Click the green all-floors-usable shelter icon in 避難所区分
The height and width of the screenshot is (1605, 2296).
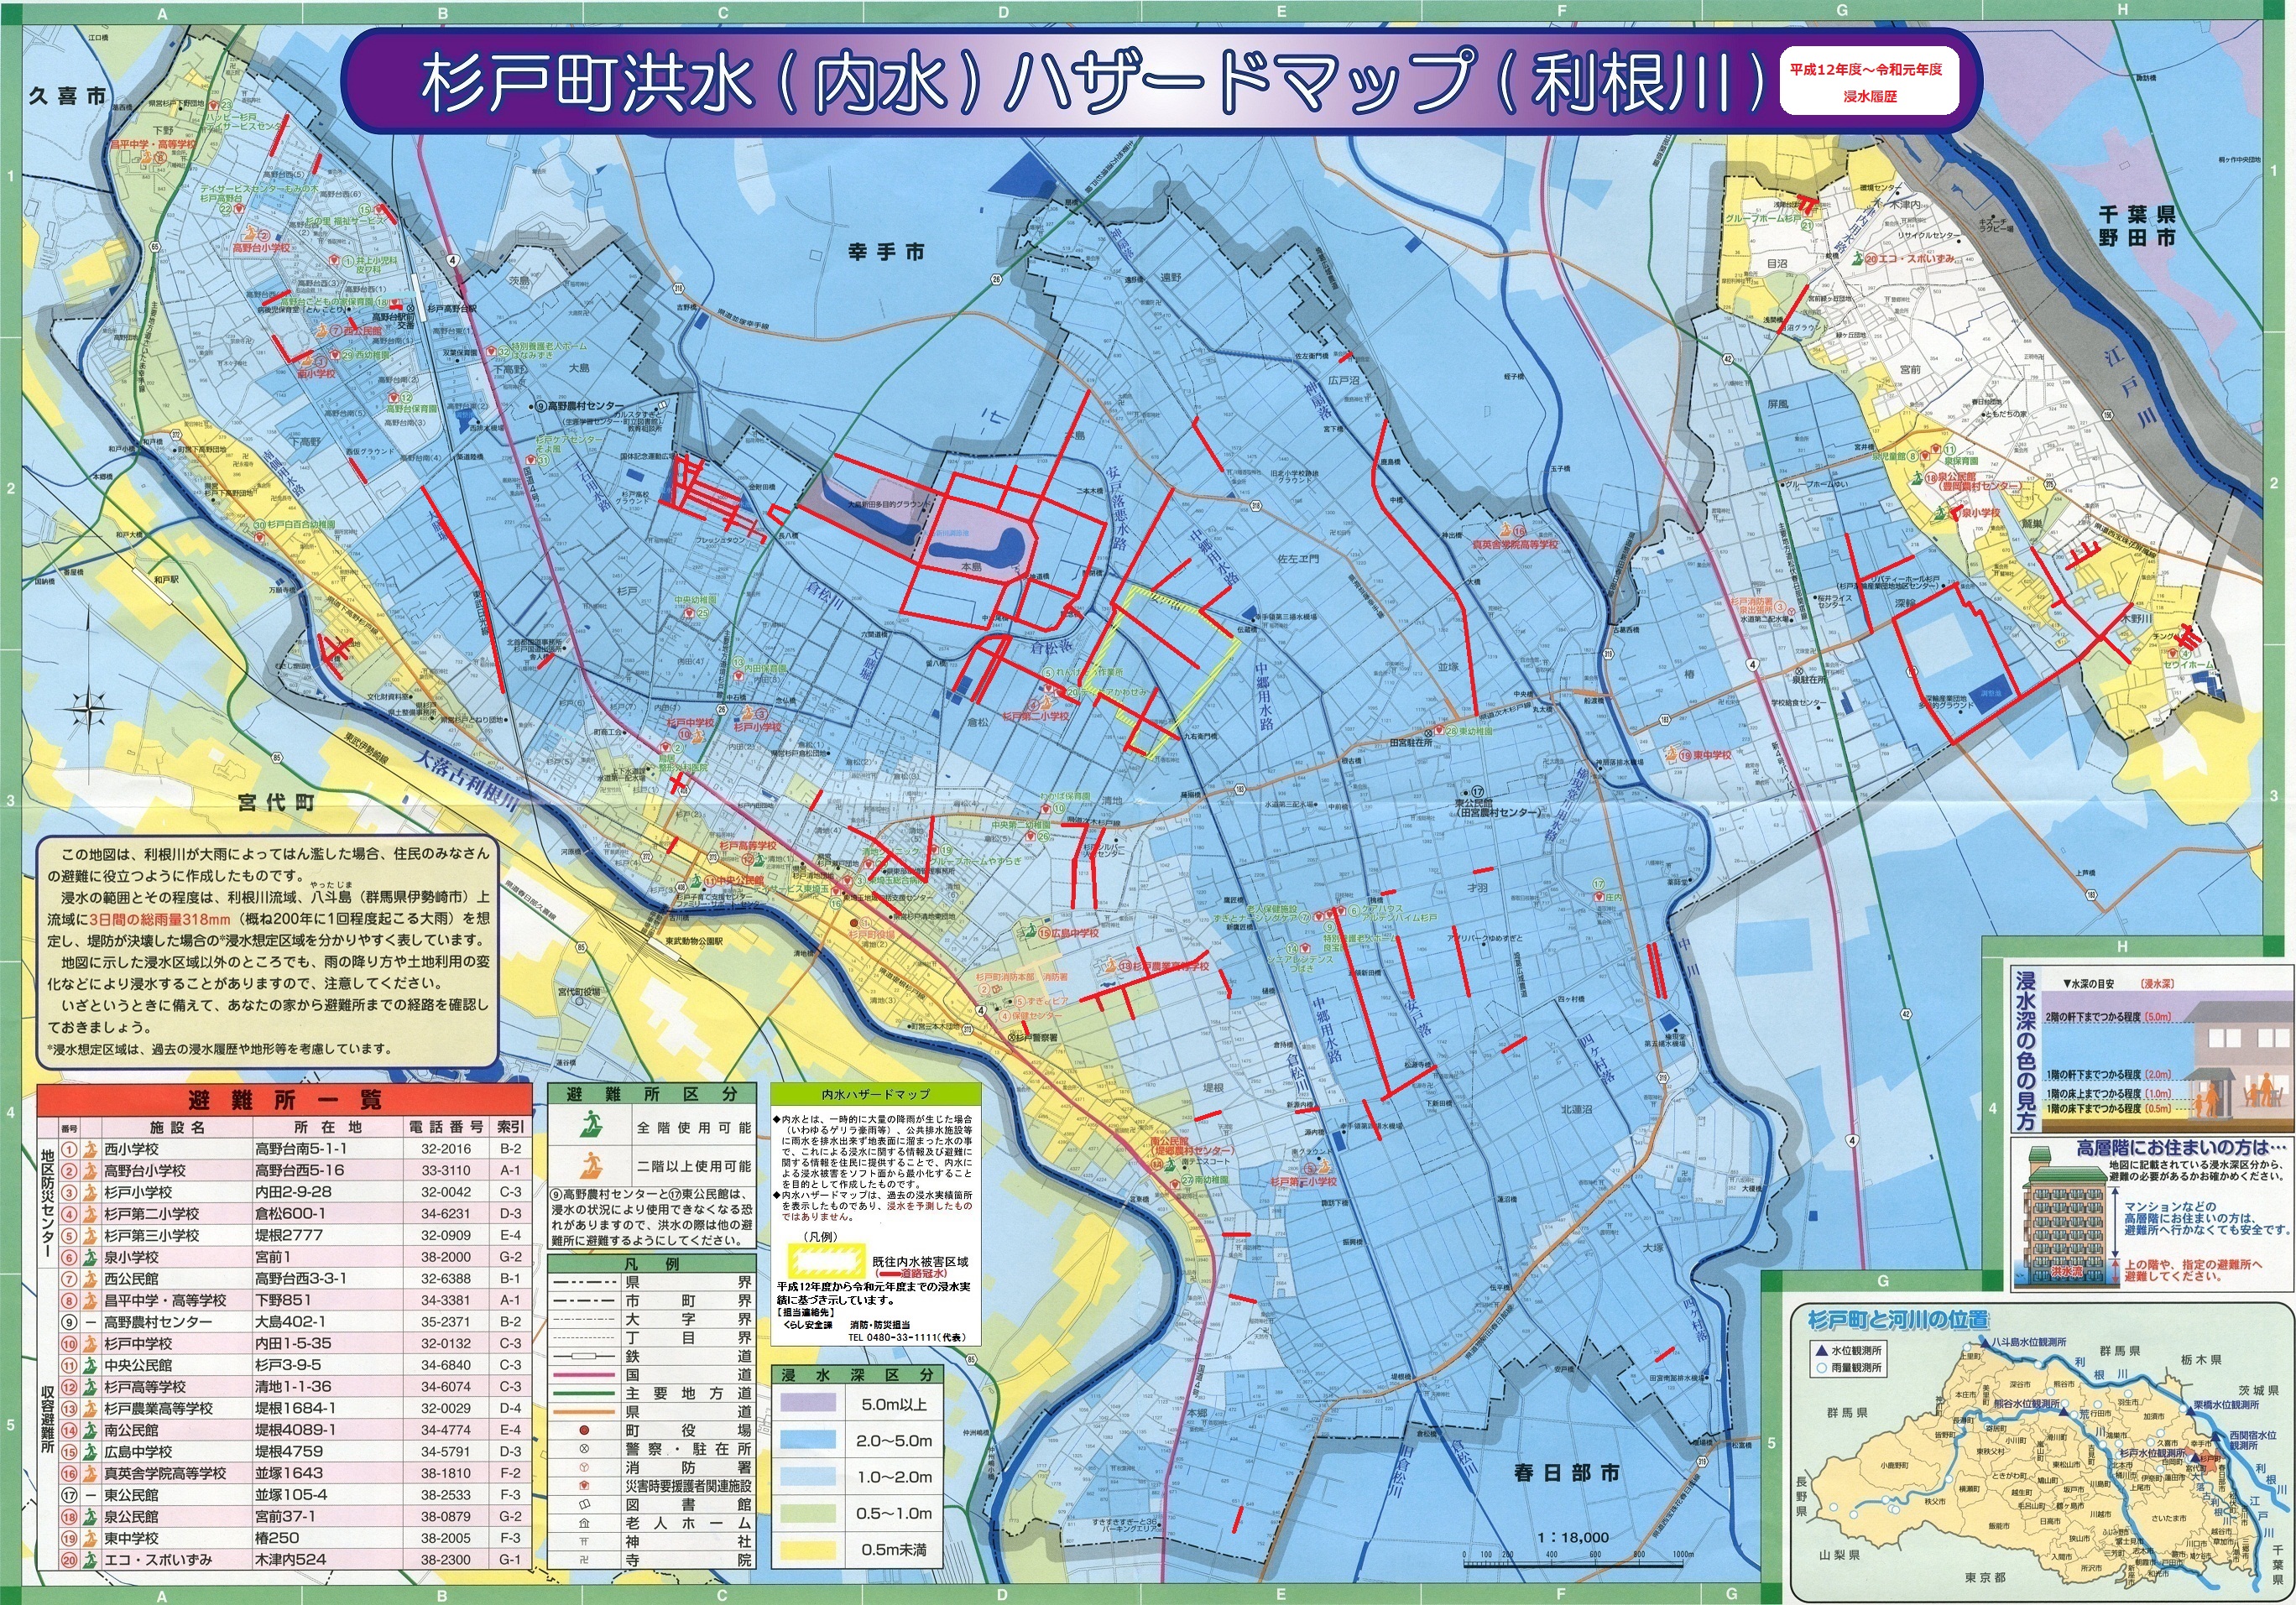click(x=592, y=1126)
